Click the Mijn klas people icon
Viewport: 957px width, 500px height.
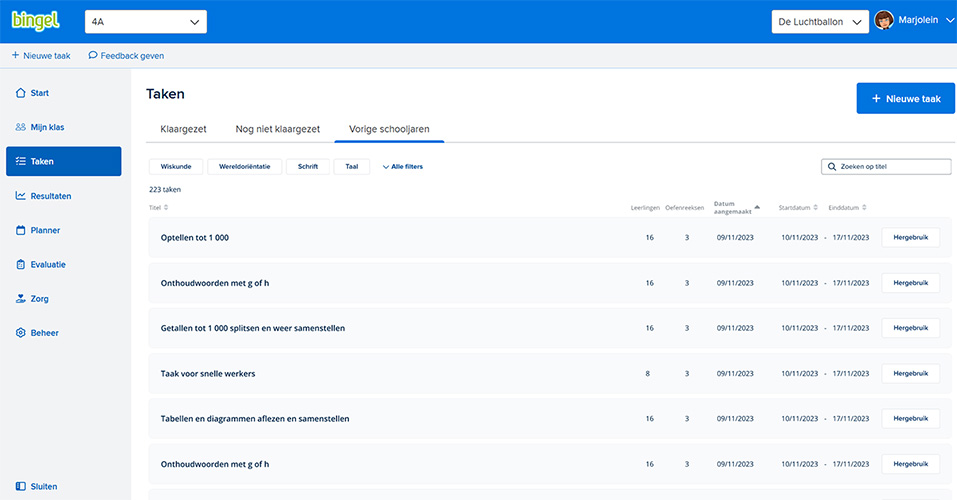20,127
